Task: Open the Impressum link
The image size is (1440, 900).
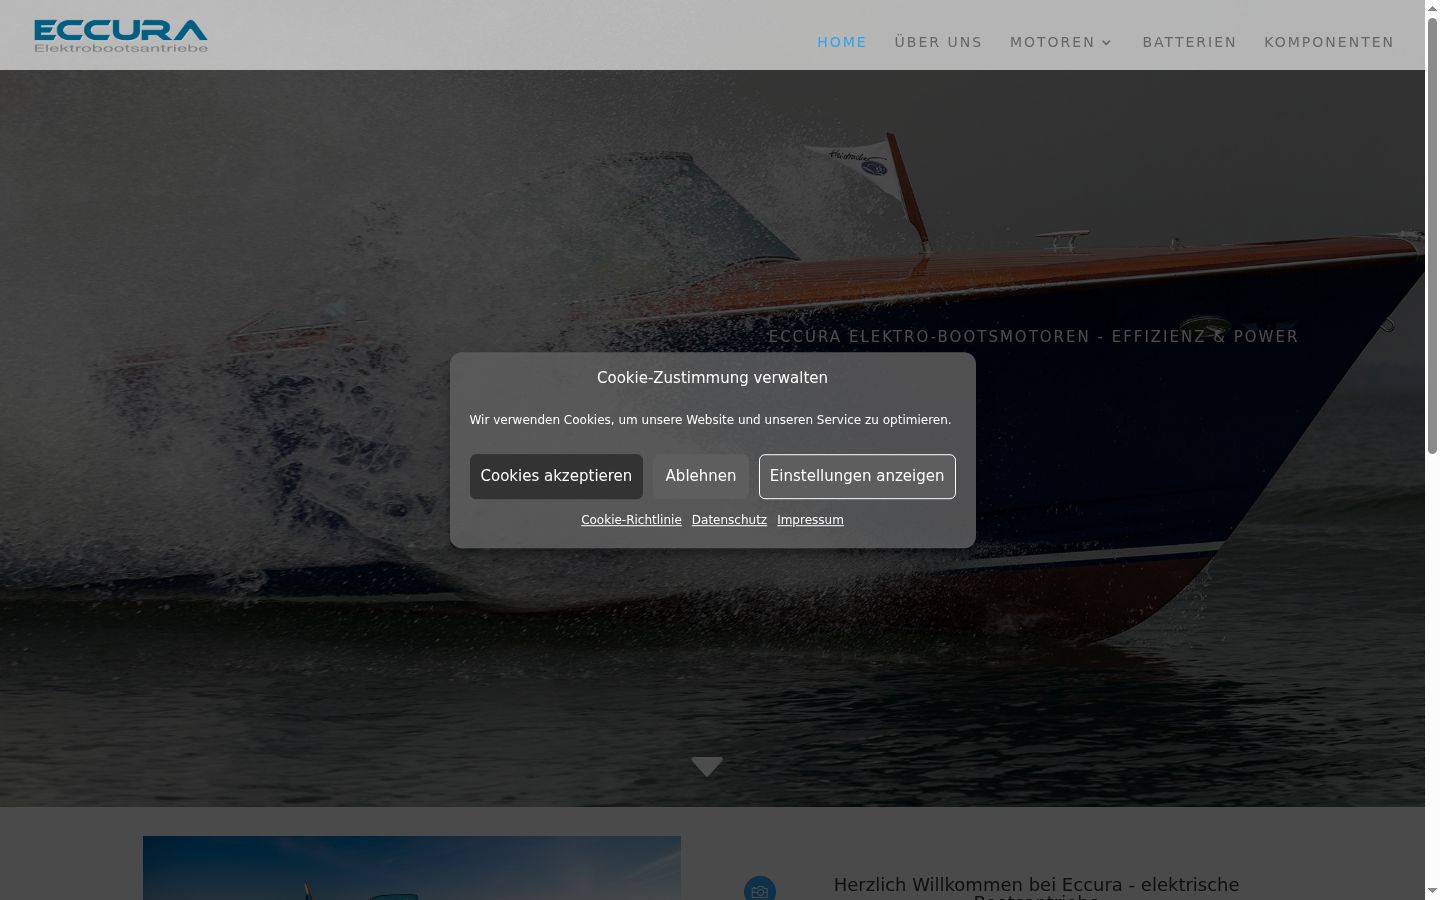Action: point(810,520)
